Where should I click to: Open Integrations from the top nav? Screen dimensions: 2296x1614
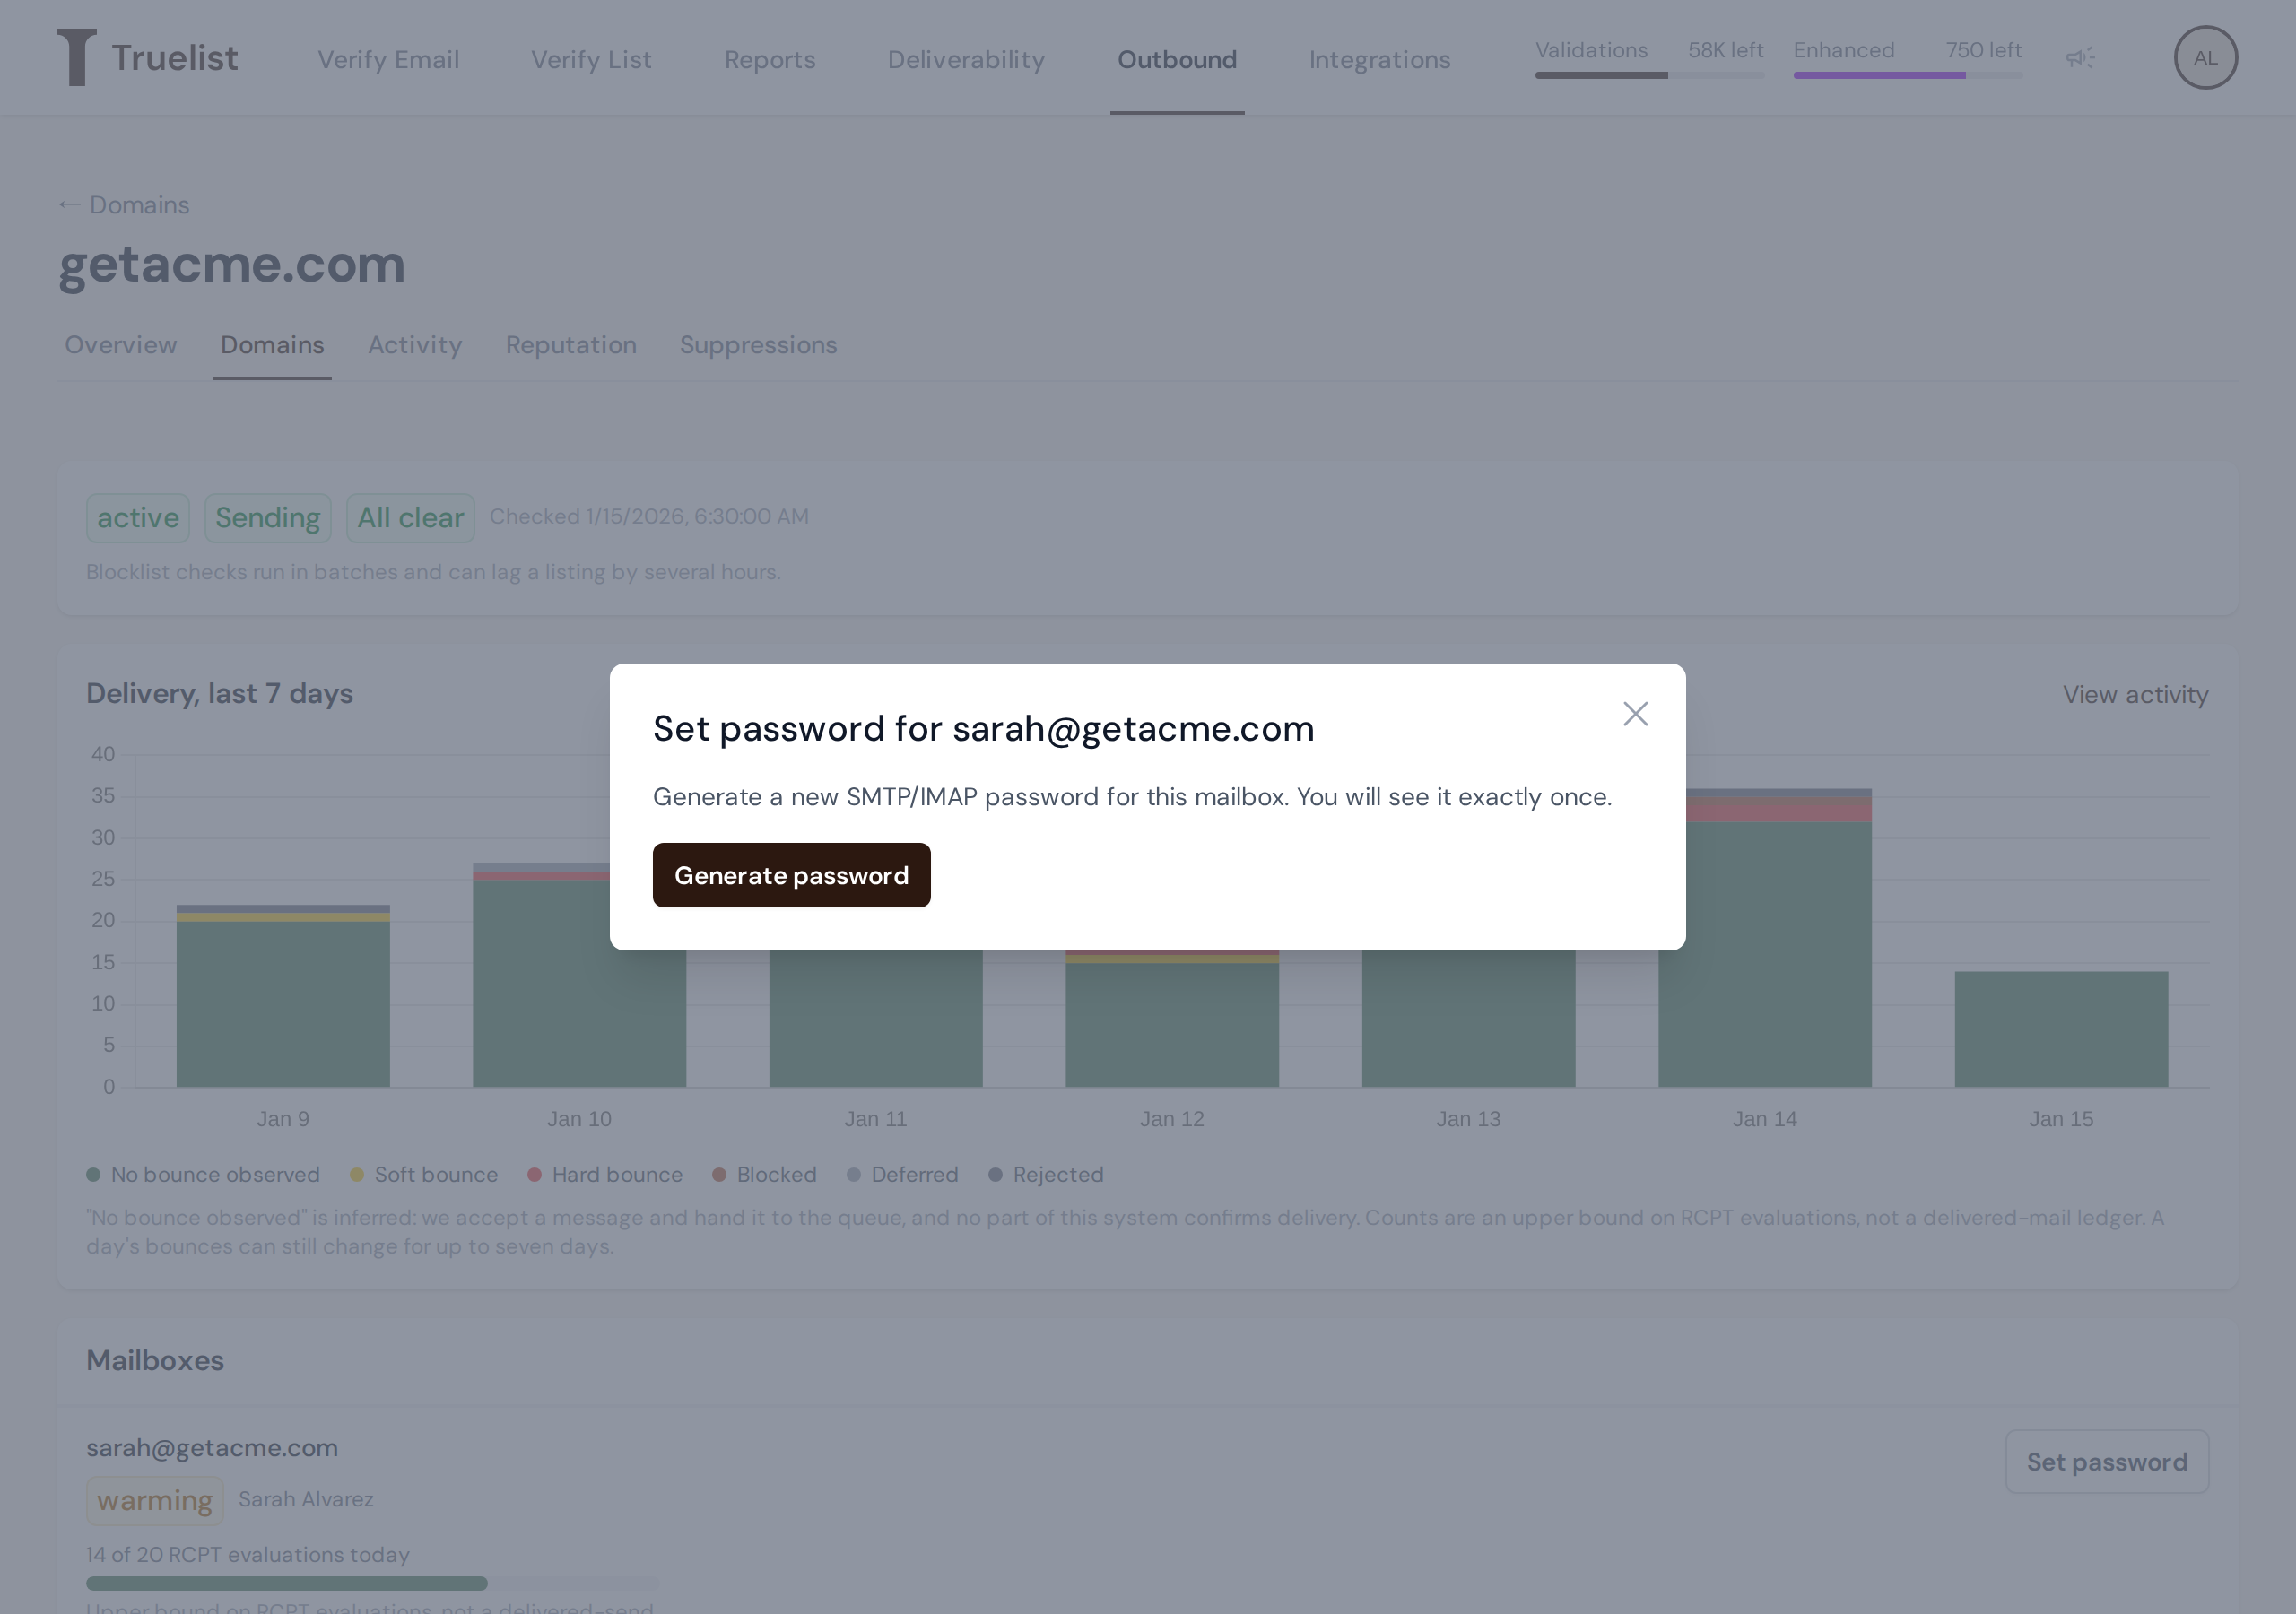point(1379,60)
